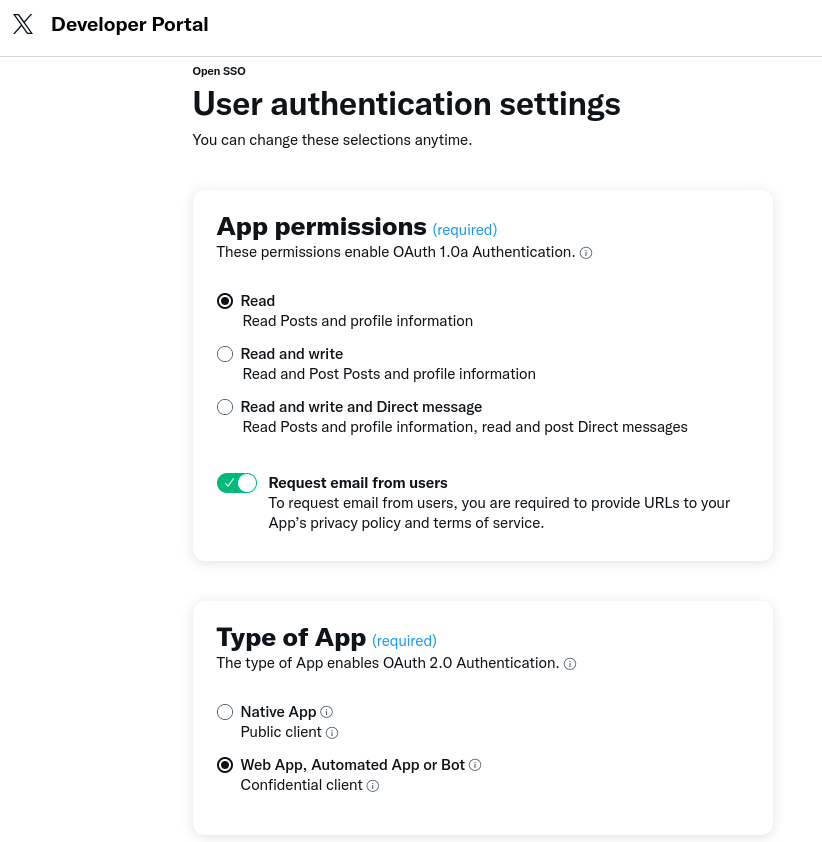
Task: Click the info icon beside OAuth 2.0 Authentication
Action: coord(570,664)
